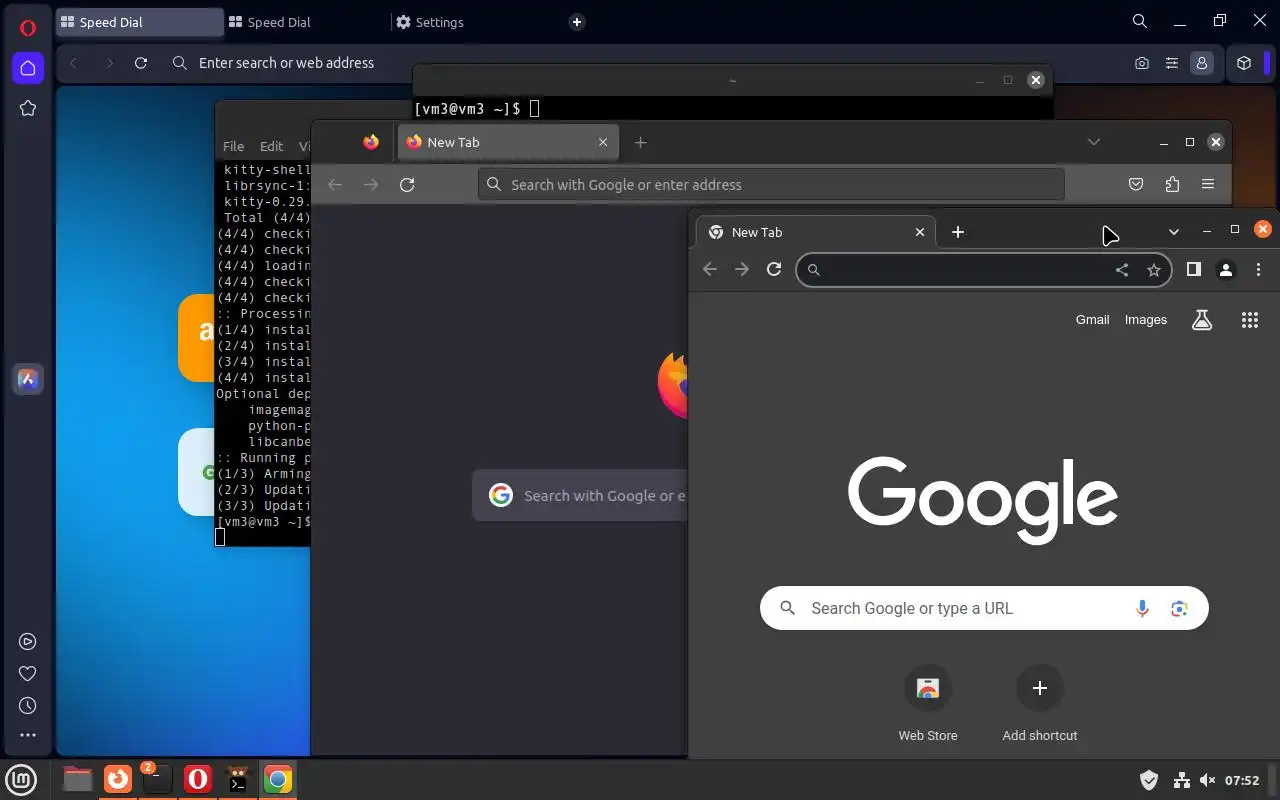Open the Opera main menu logo

[27, 27]
